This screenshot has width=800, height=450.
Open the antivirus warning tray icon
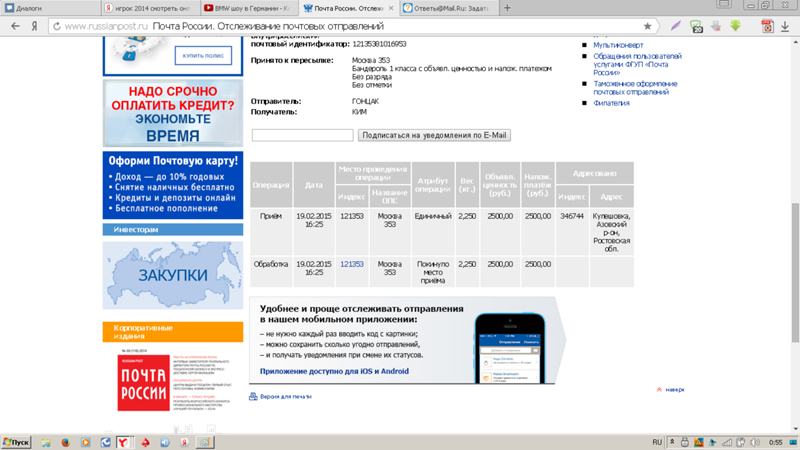698,442
